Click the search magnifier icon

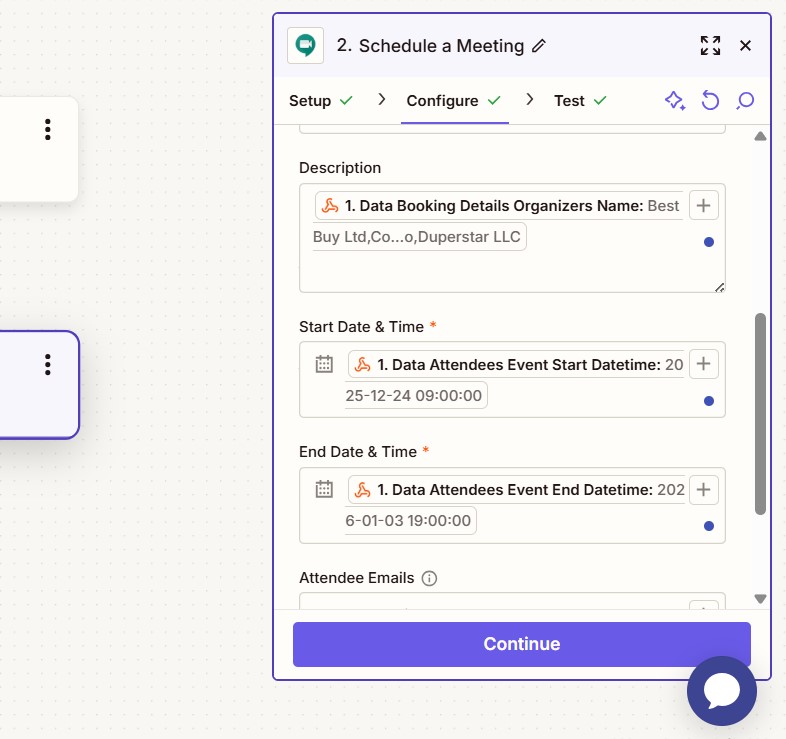click(x=745, y=101)
